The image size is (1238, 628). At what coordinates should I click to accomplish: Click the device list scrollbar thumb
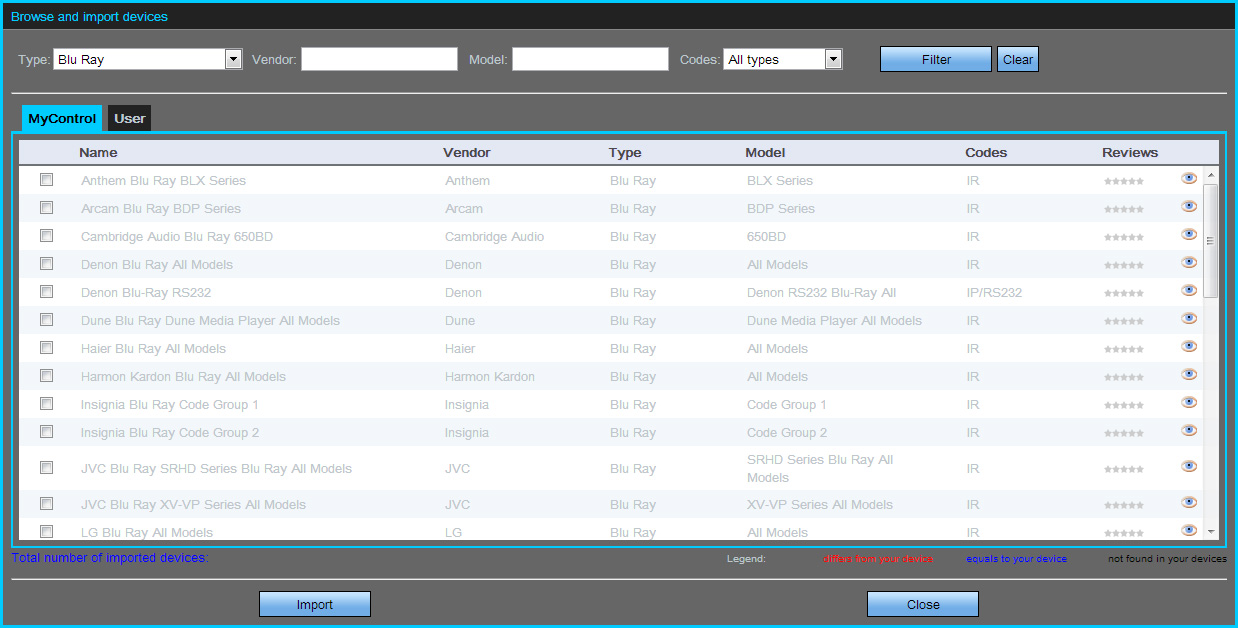pos(1210,240)
